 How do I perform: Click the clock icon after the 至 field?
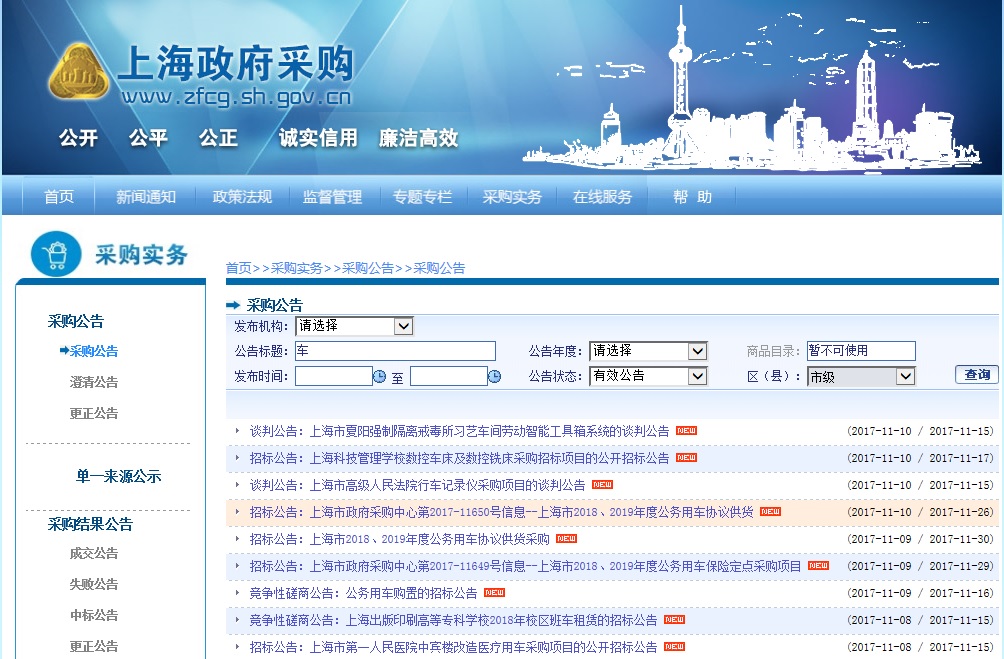point(494,376)
